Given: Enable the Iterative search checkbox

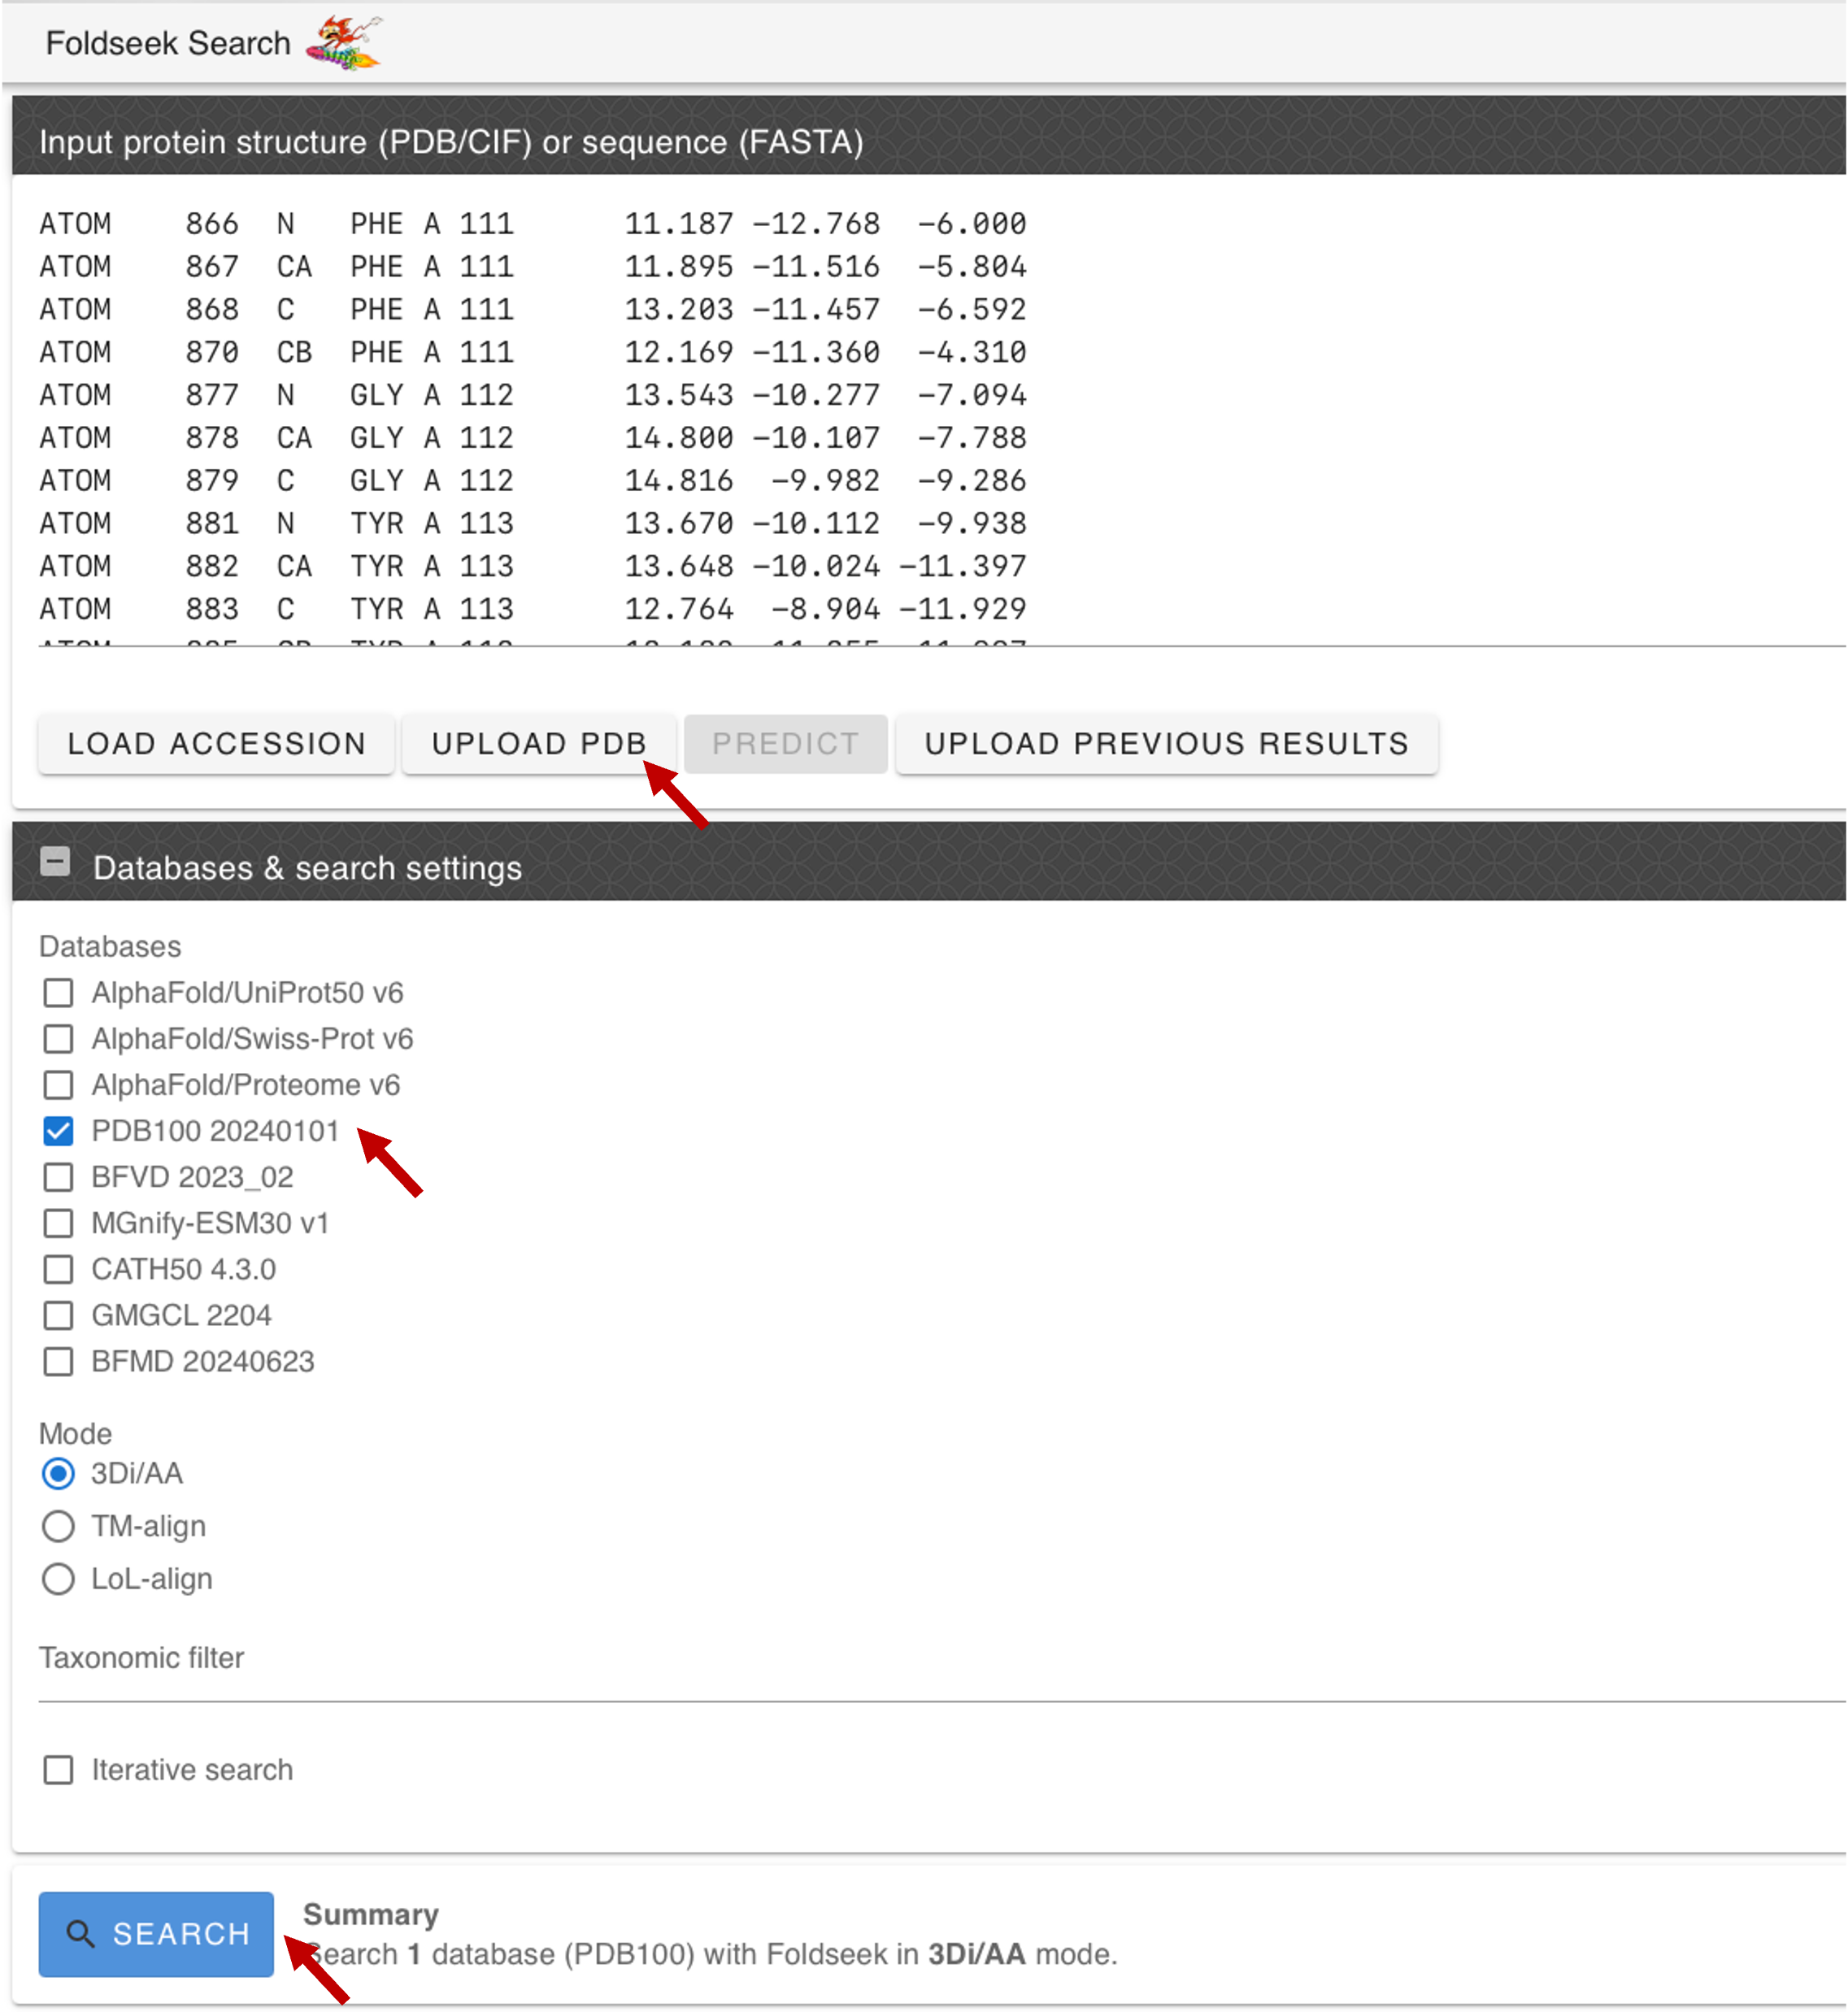Looking at the screenshot, I should 58,1770.
